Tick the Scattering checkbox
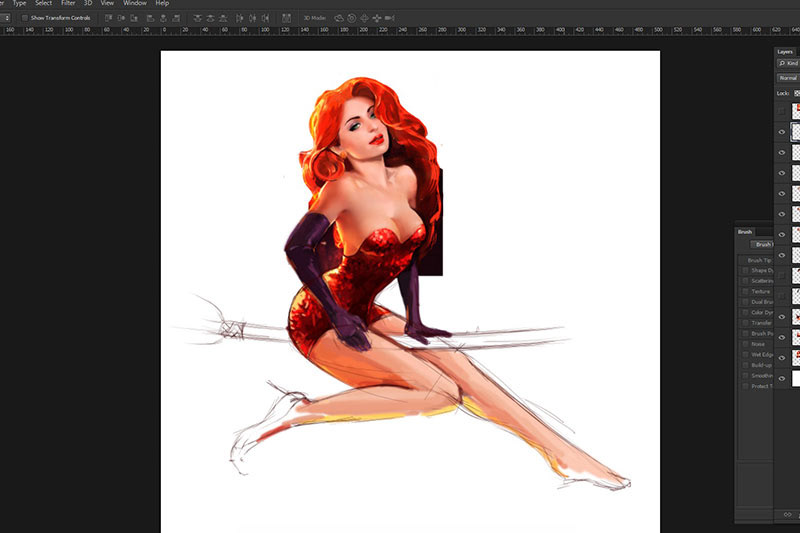This screenshot has height=533, width=800. pyautogui.click(x=745, y=281)
